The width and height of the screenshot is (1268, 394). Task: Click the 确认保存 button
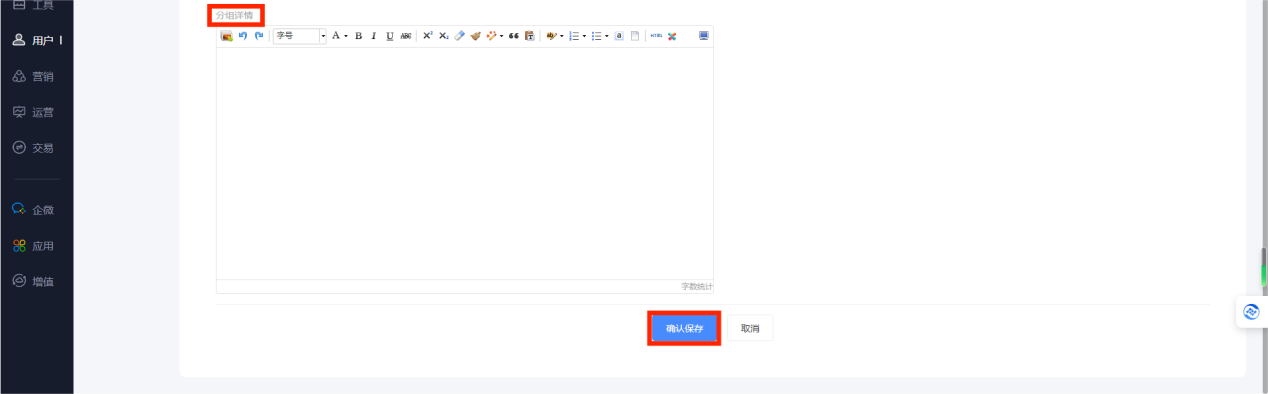pos(685,328)
